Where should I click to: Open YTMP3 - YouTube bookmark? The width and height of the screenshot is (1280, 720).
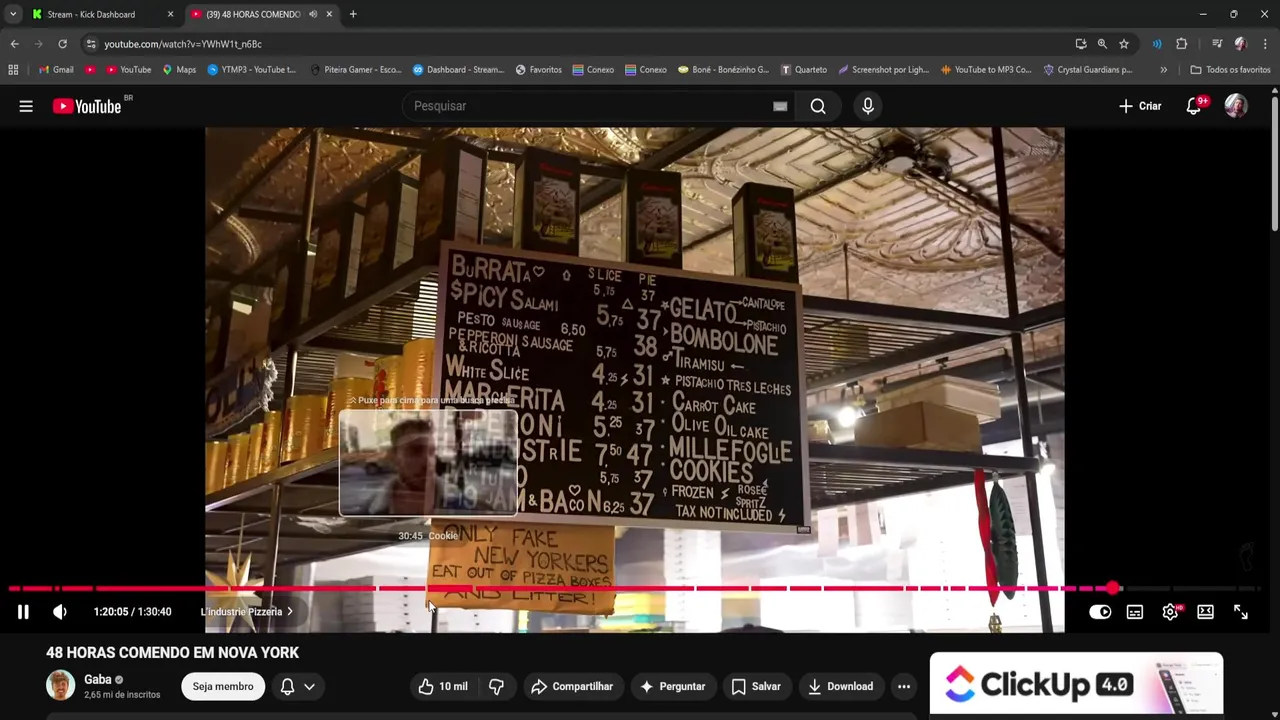pyautogui.click(x=252, y=70)
